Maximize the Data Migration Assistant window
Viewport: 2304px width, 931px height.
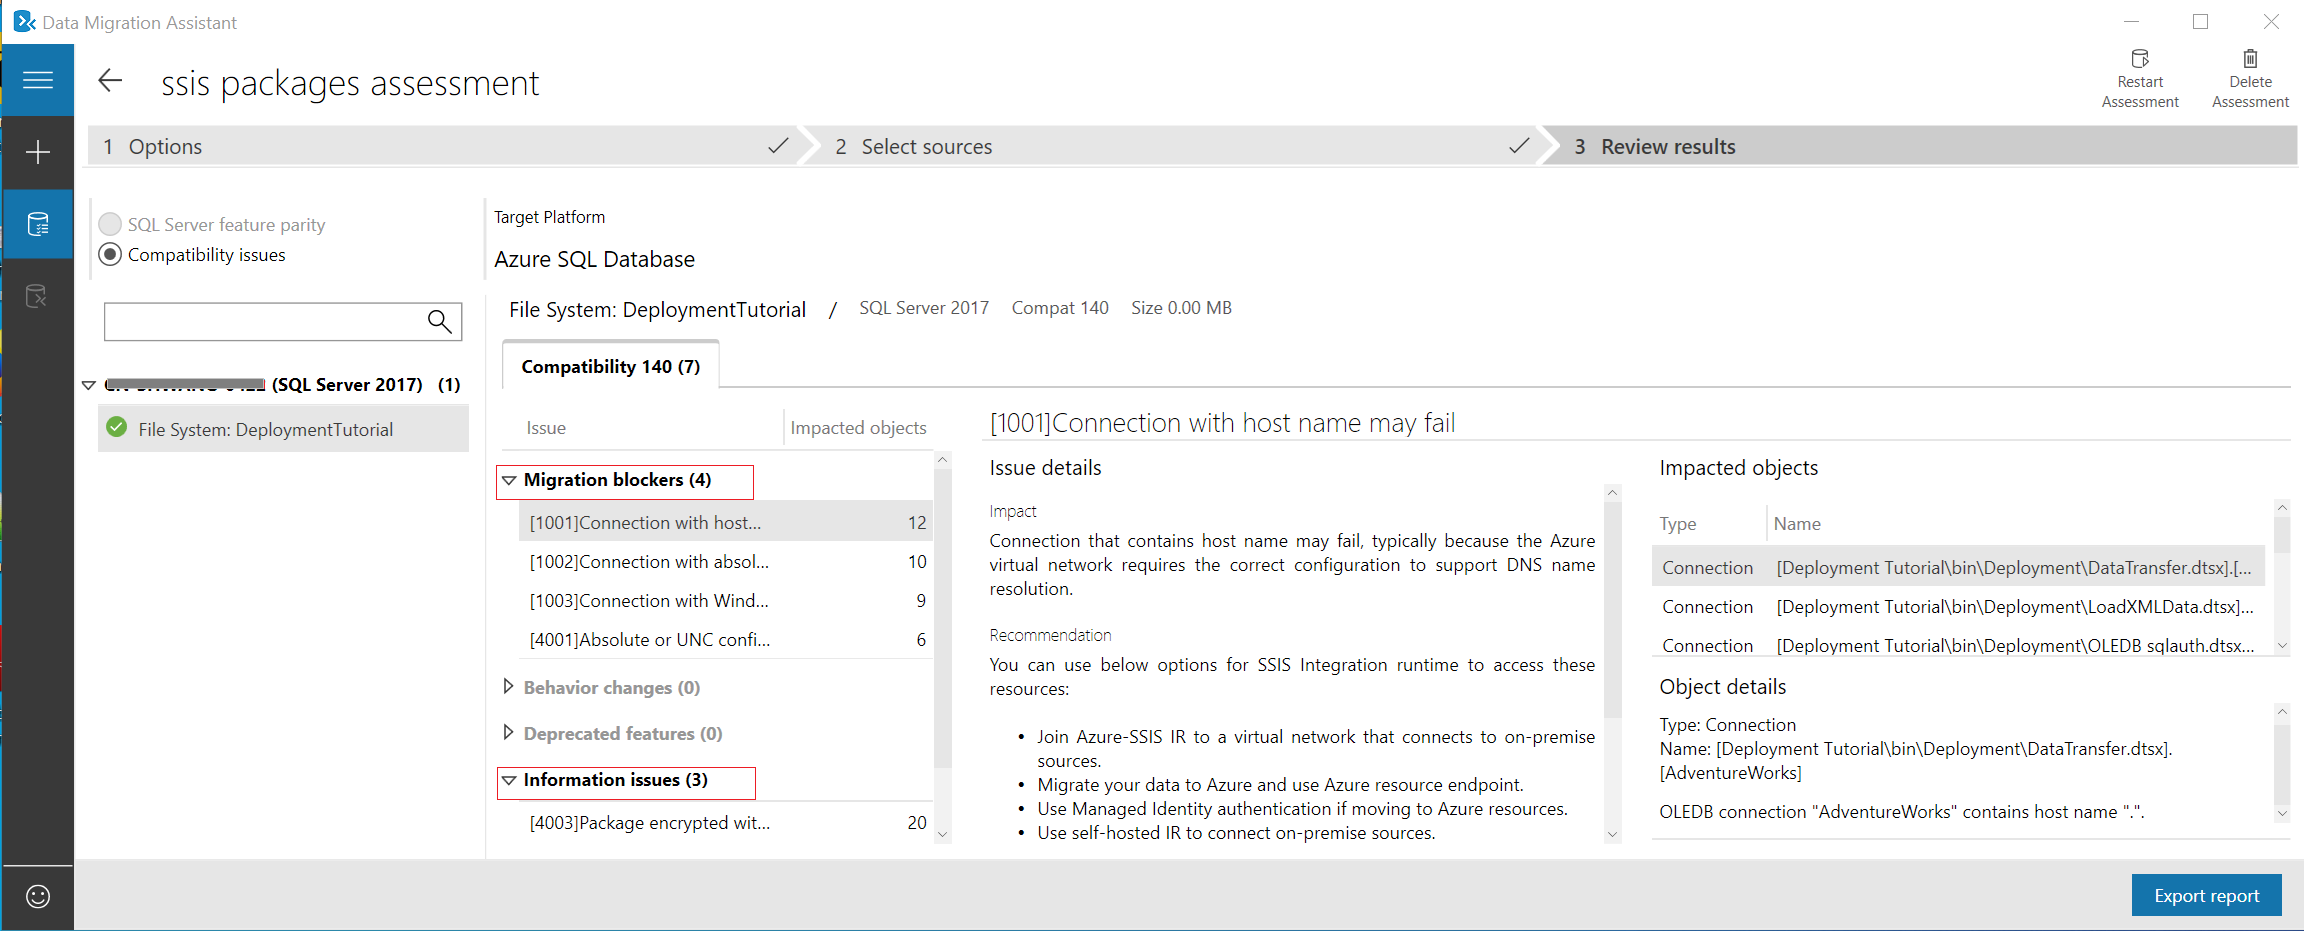(2200, 22)
